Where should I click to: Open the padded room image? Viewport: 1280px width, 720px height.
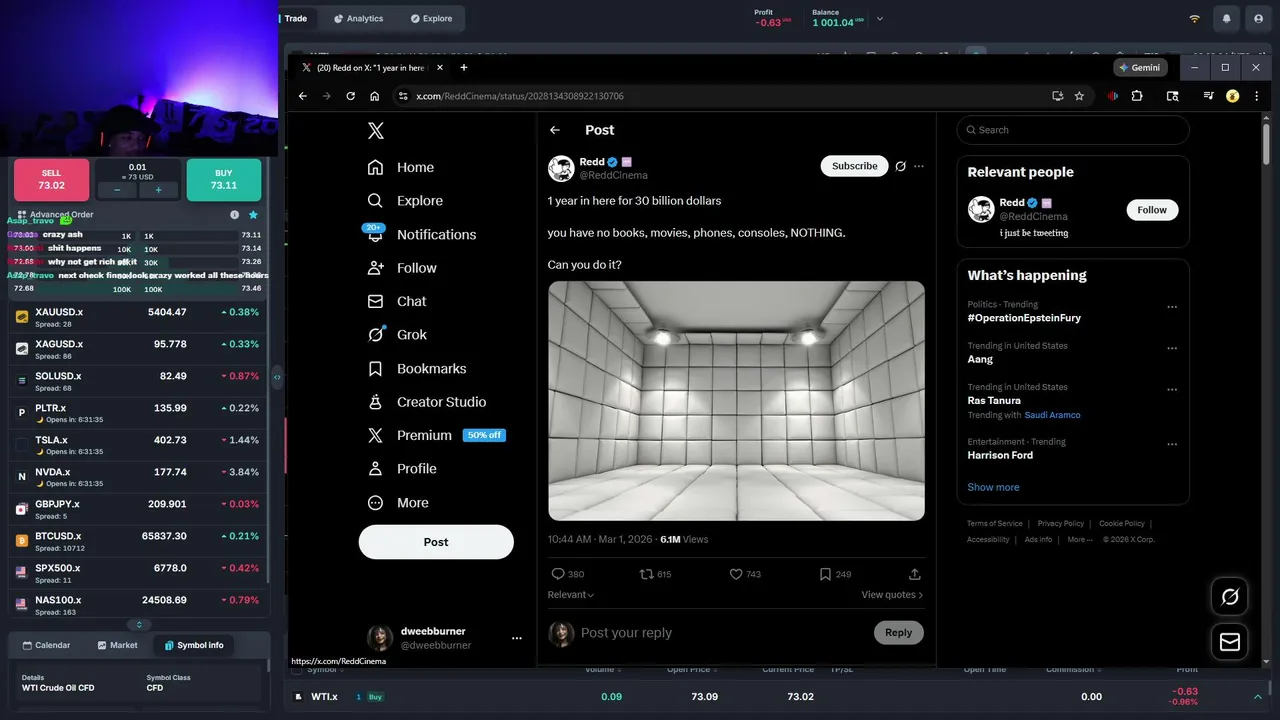pos(736,401)
